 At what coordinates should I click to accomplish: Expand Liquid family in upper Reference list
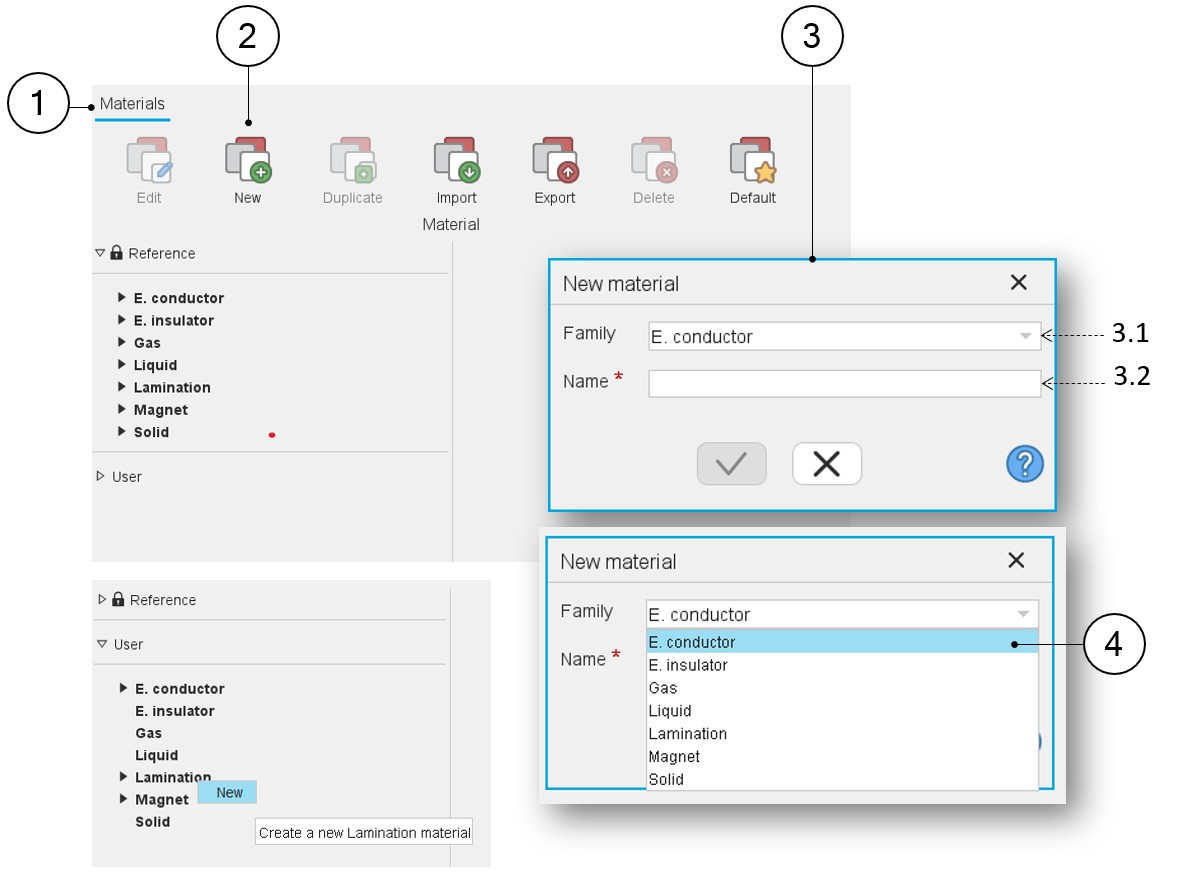122,365
